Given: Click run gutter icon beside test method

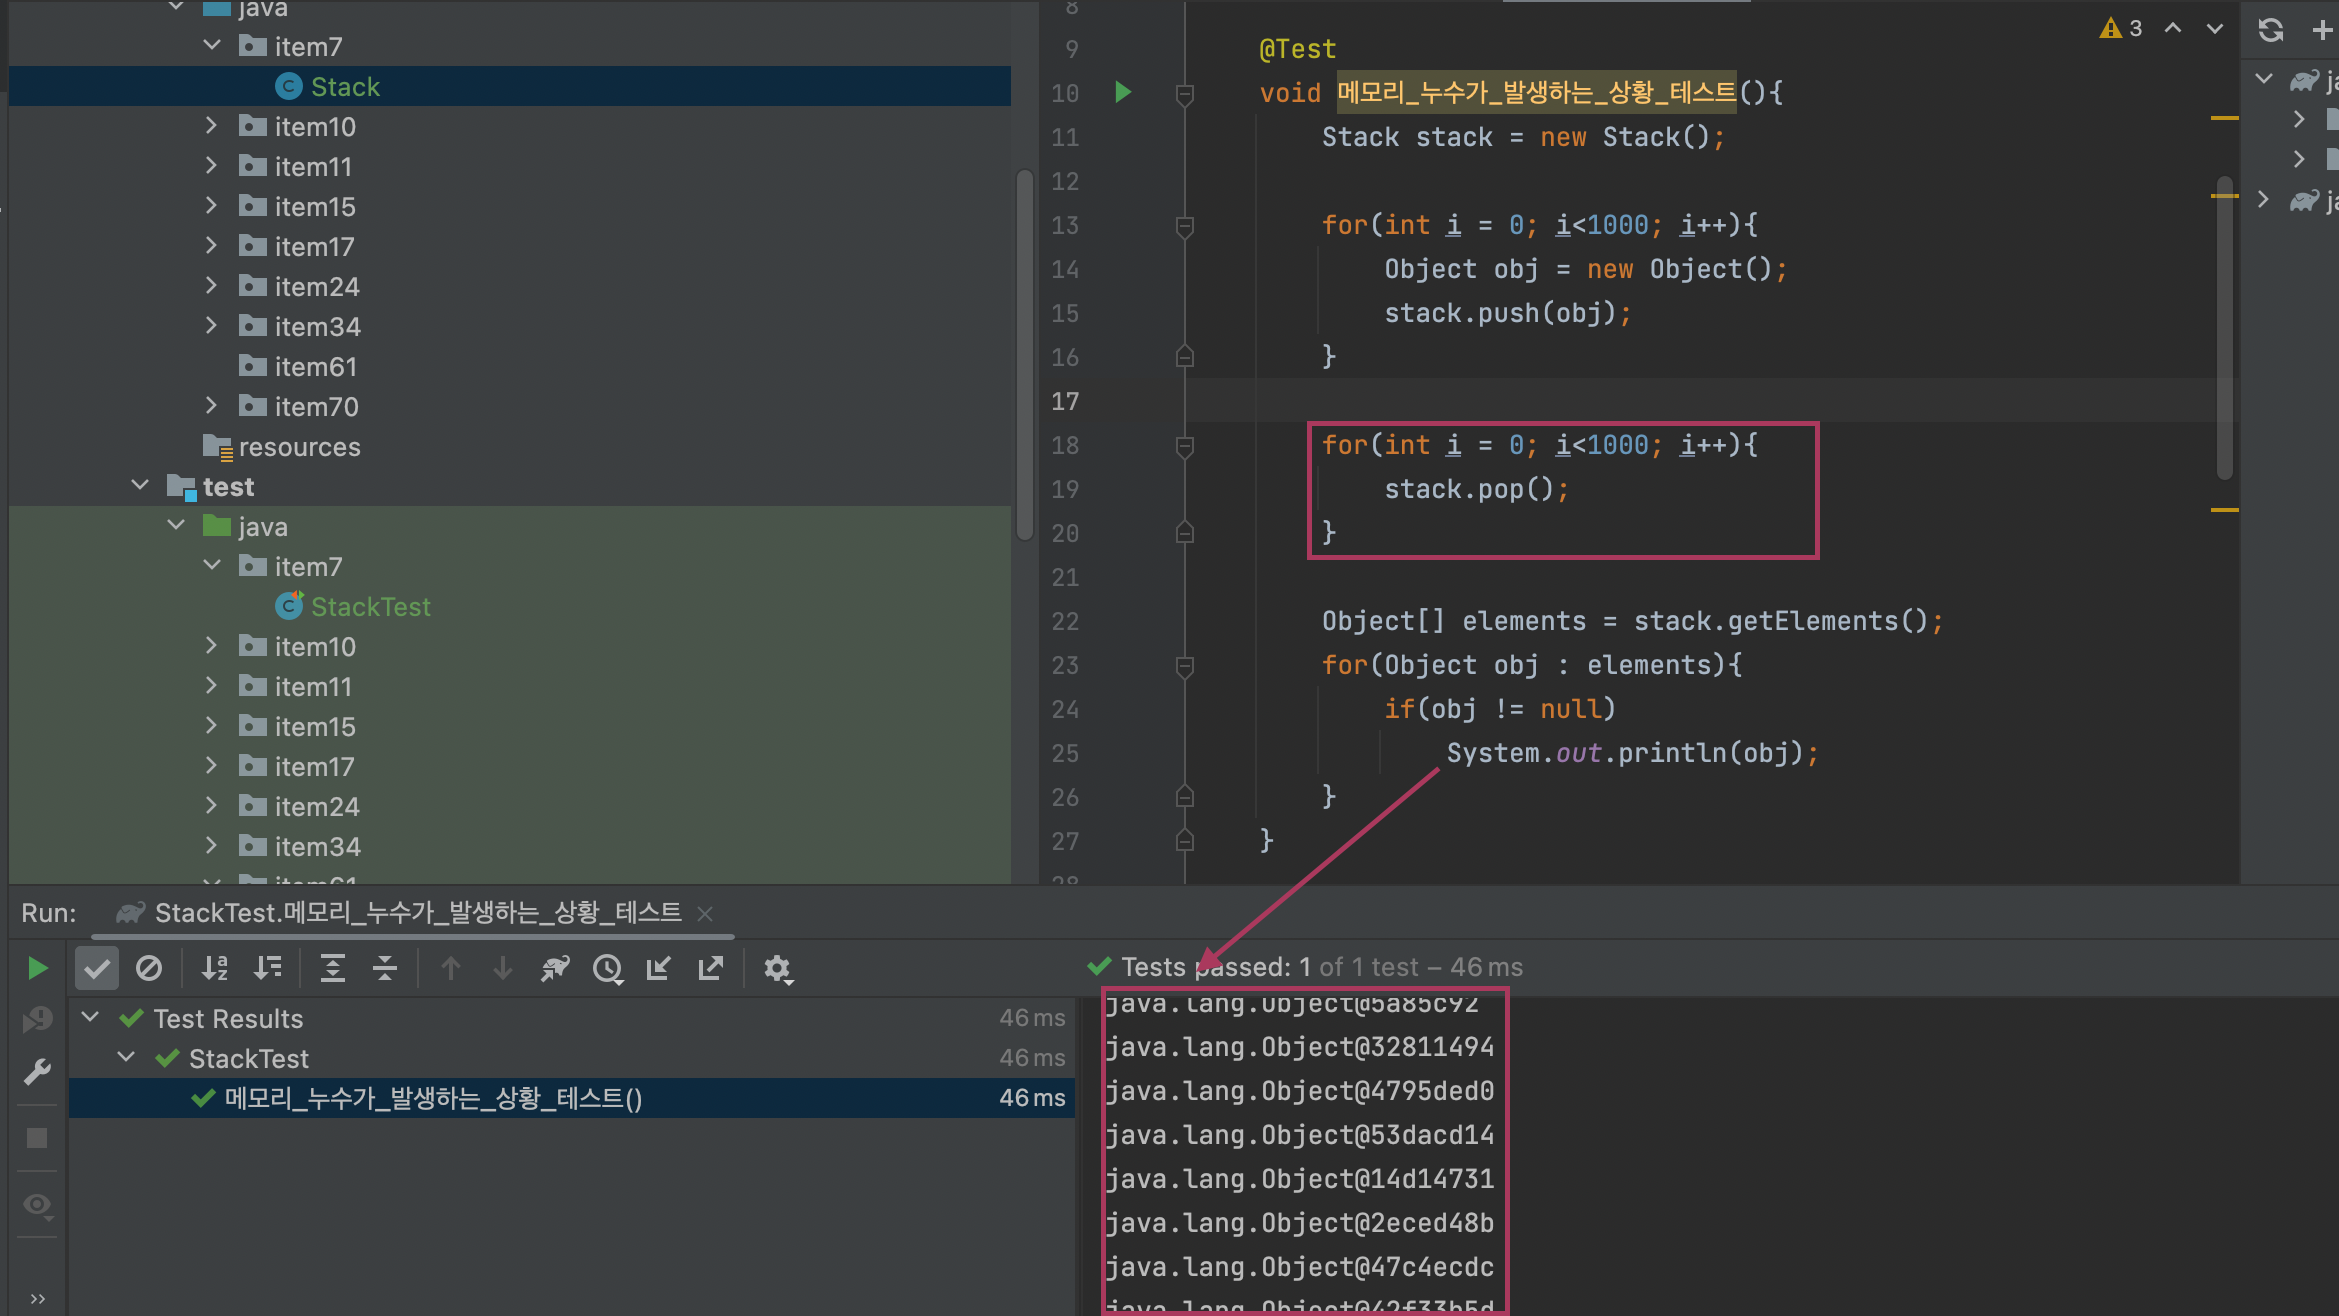Looking at the screenshot, I should click(x=1123, y=92).
